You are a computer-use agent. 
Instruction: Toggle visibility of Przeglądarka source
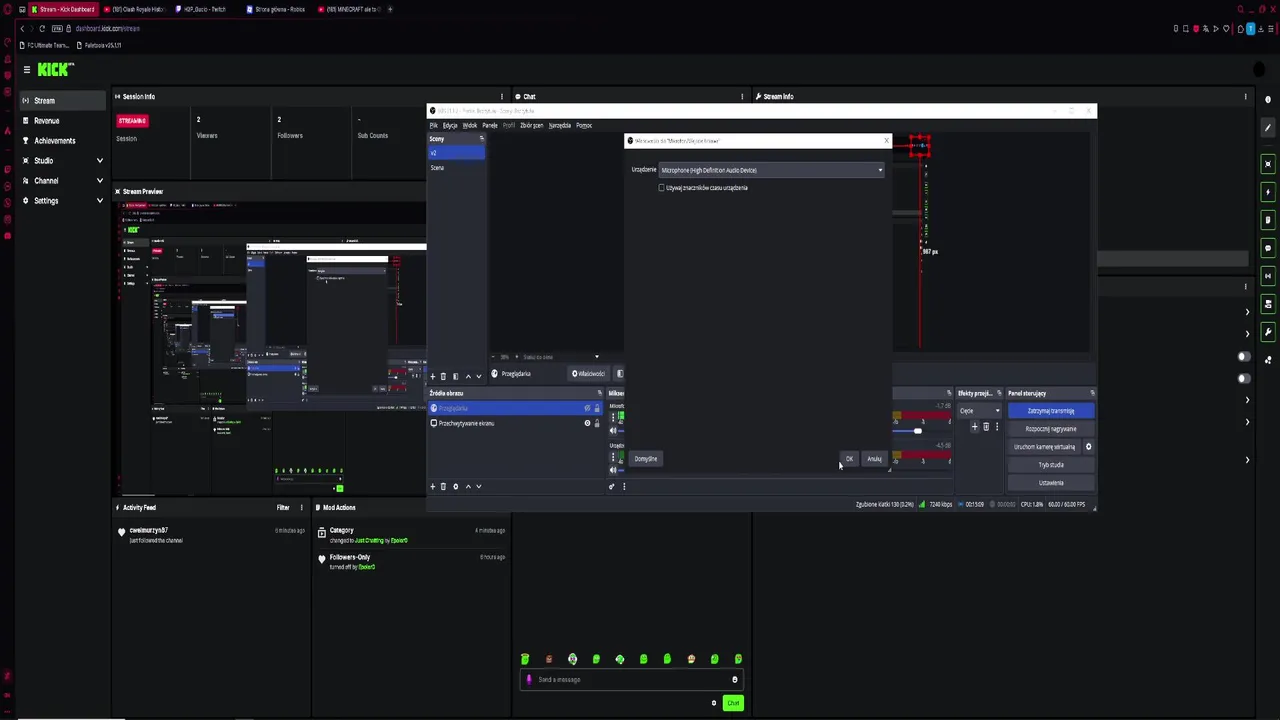point(587,409)
